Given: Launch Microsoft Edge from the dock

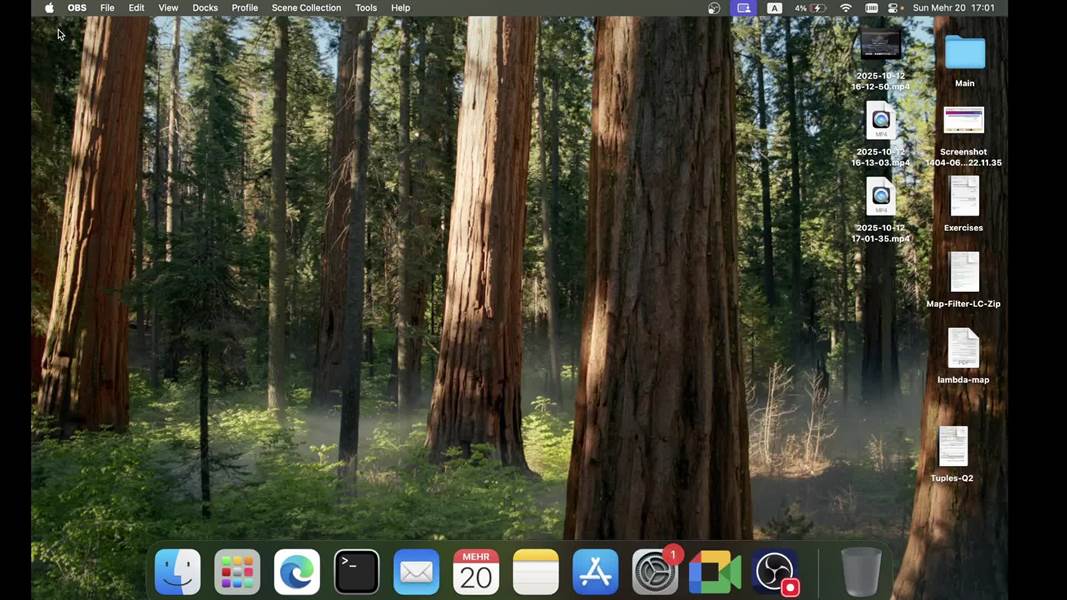Looking at the screenshot, I should tap(297, 573).
